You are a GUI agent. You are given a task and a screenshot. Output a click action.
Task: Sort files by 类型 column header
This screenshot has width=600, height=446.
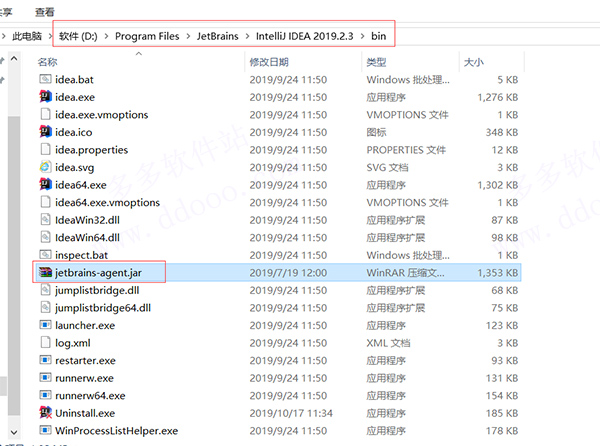[376, 62]
